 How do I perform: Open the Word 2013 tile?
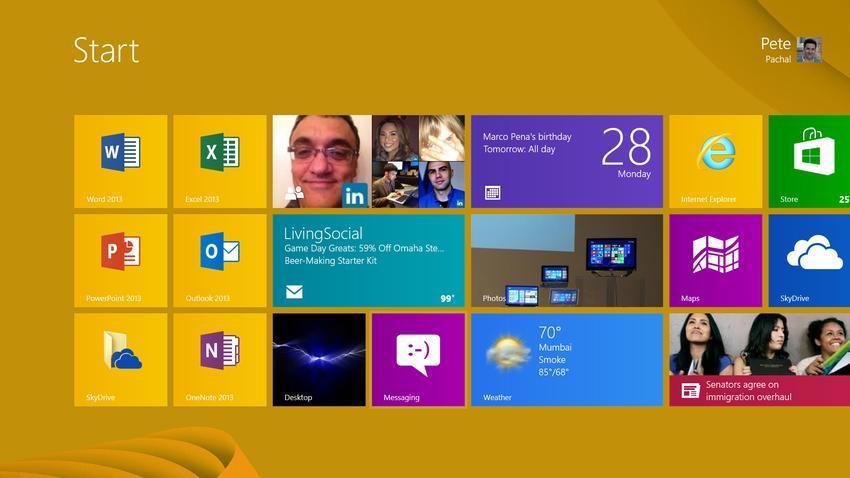click(x=120, y=161)
